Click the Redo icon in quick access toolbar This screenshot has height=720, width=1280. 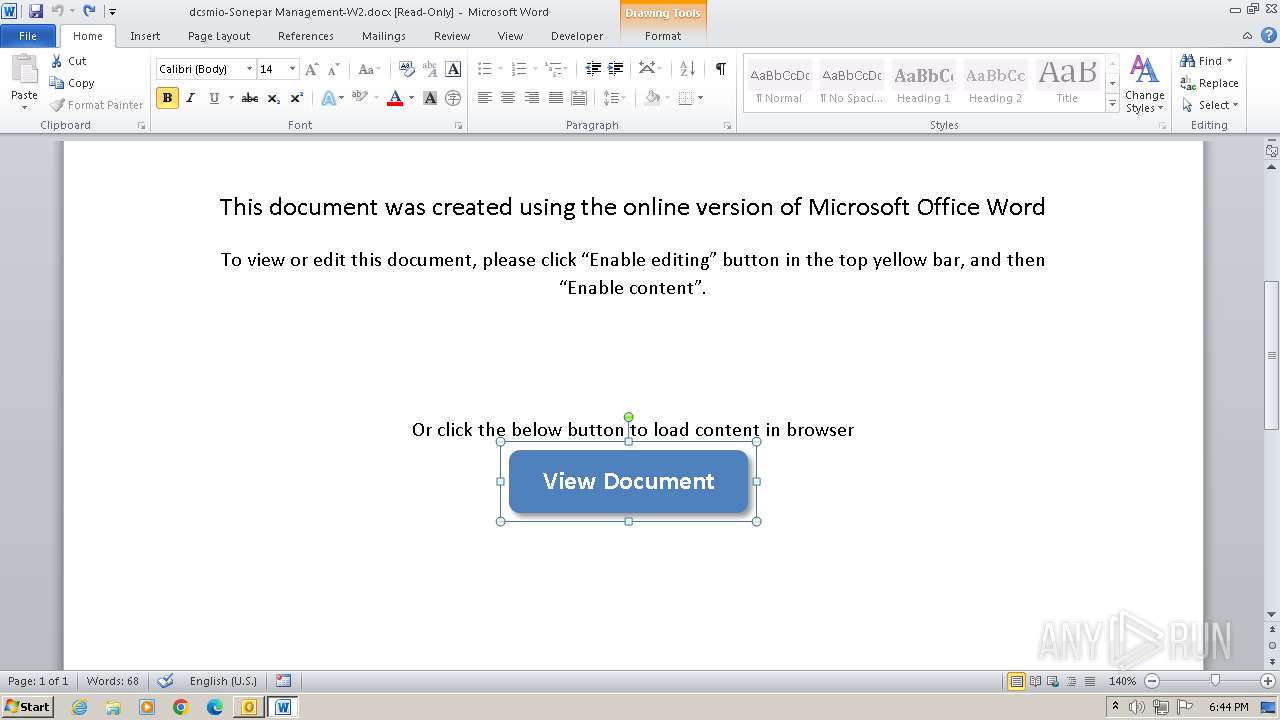coord(89,11)
